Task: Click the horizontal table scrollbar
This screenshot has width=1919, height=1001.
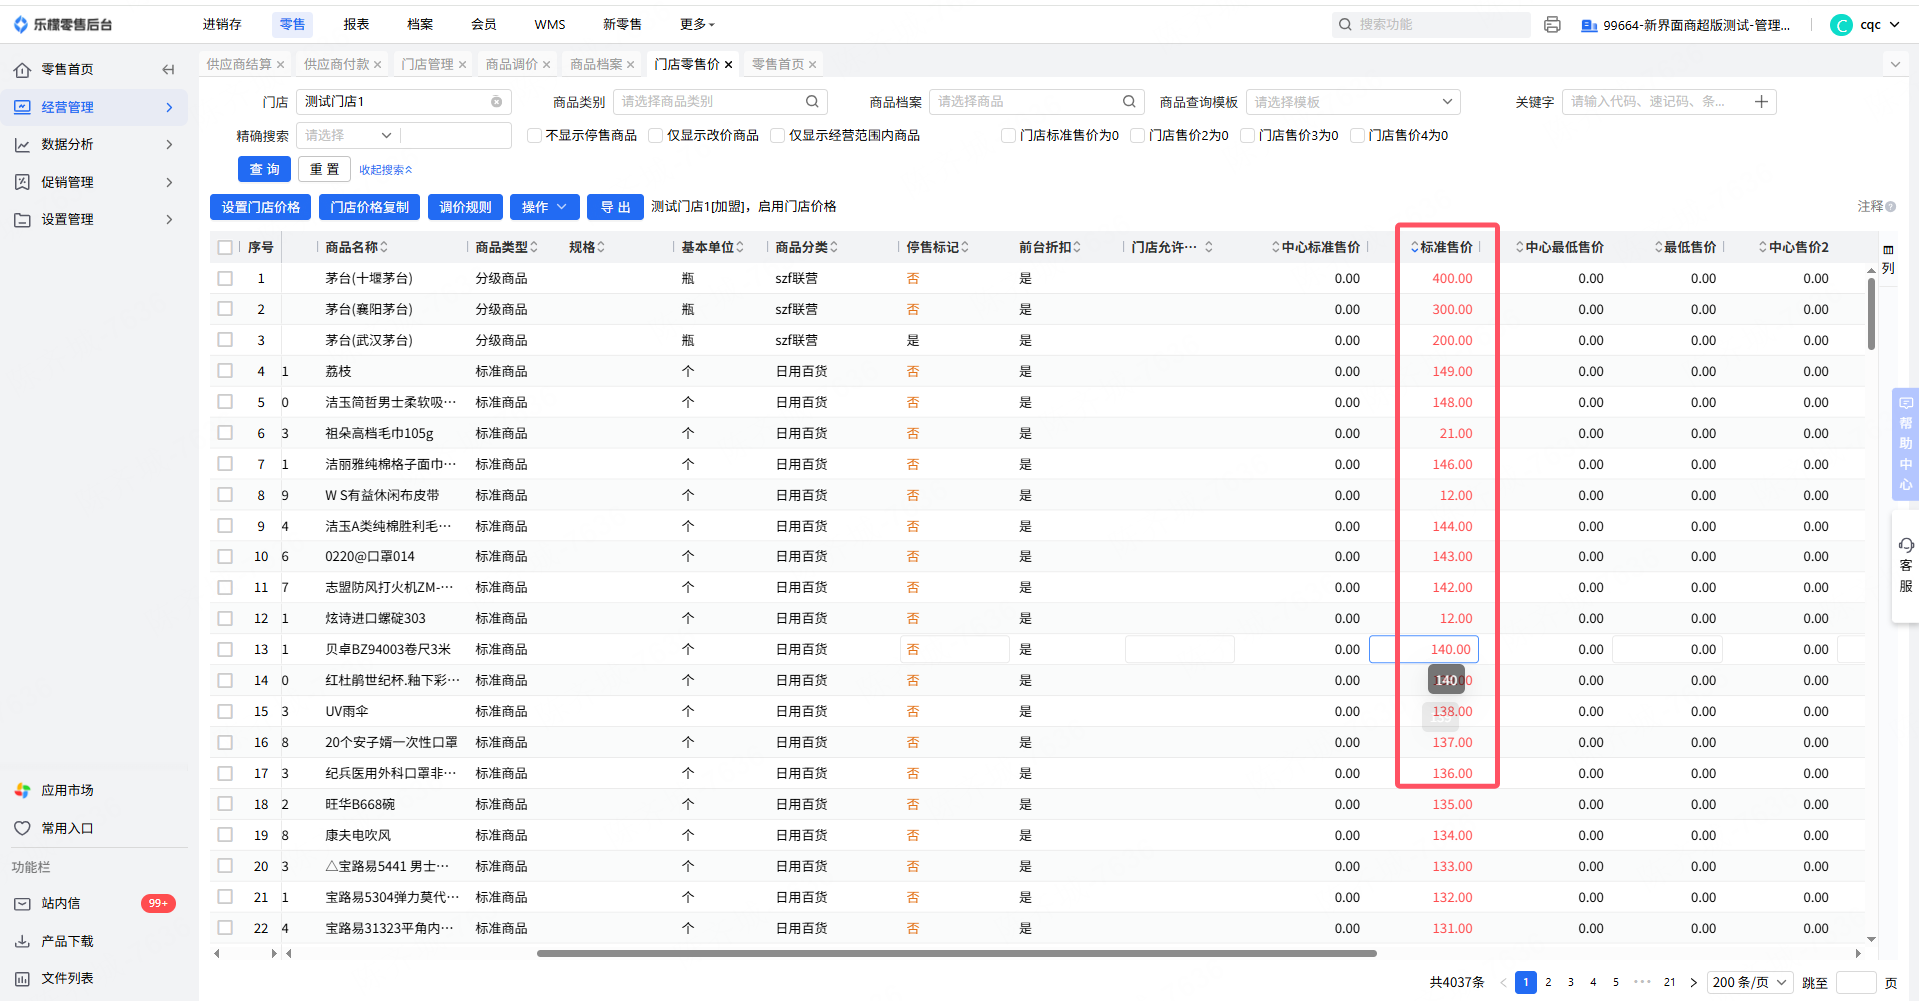Action: point(956,954)
